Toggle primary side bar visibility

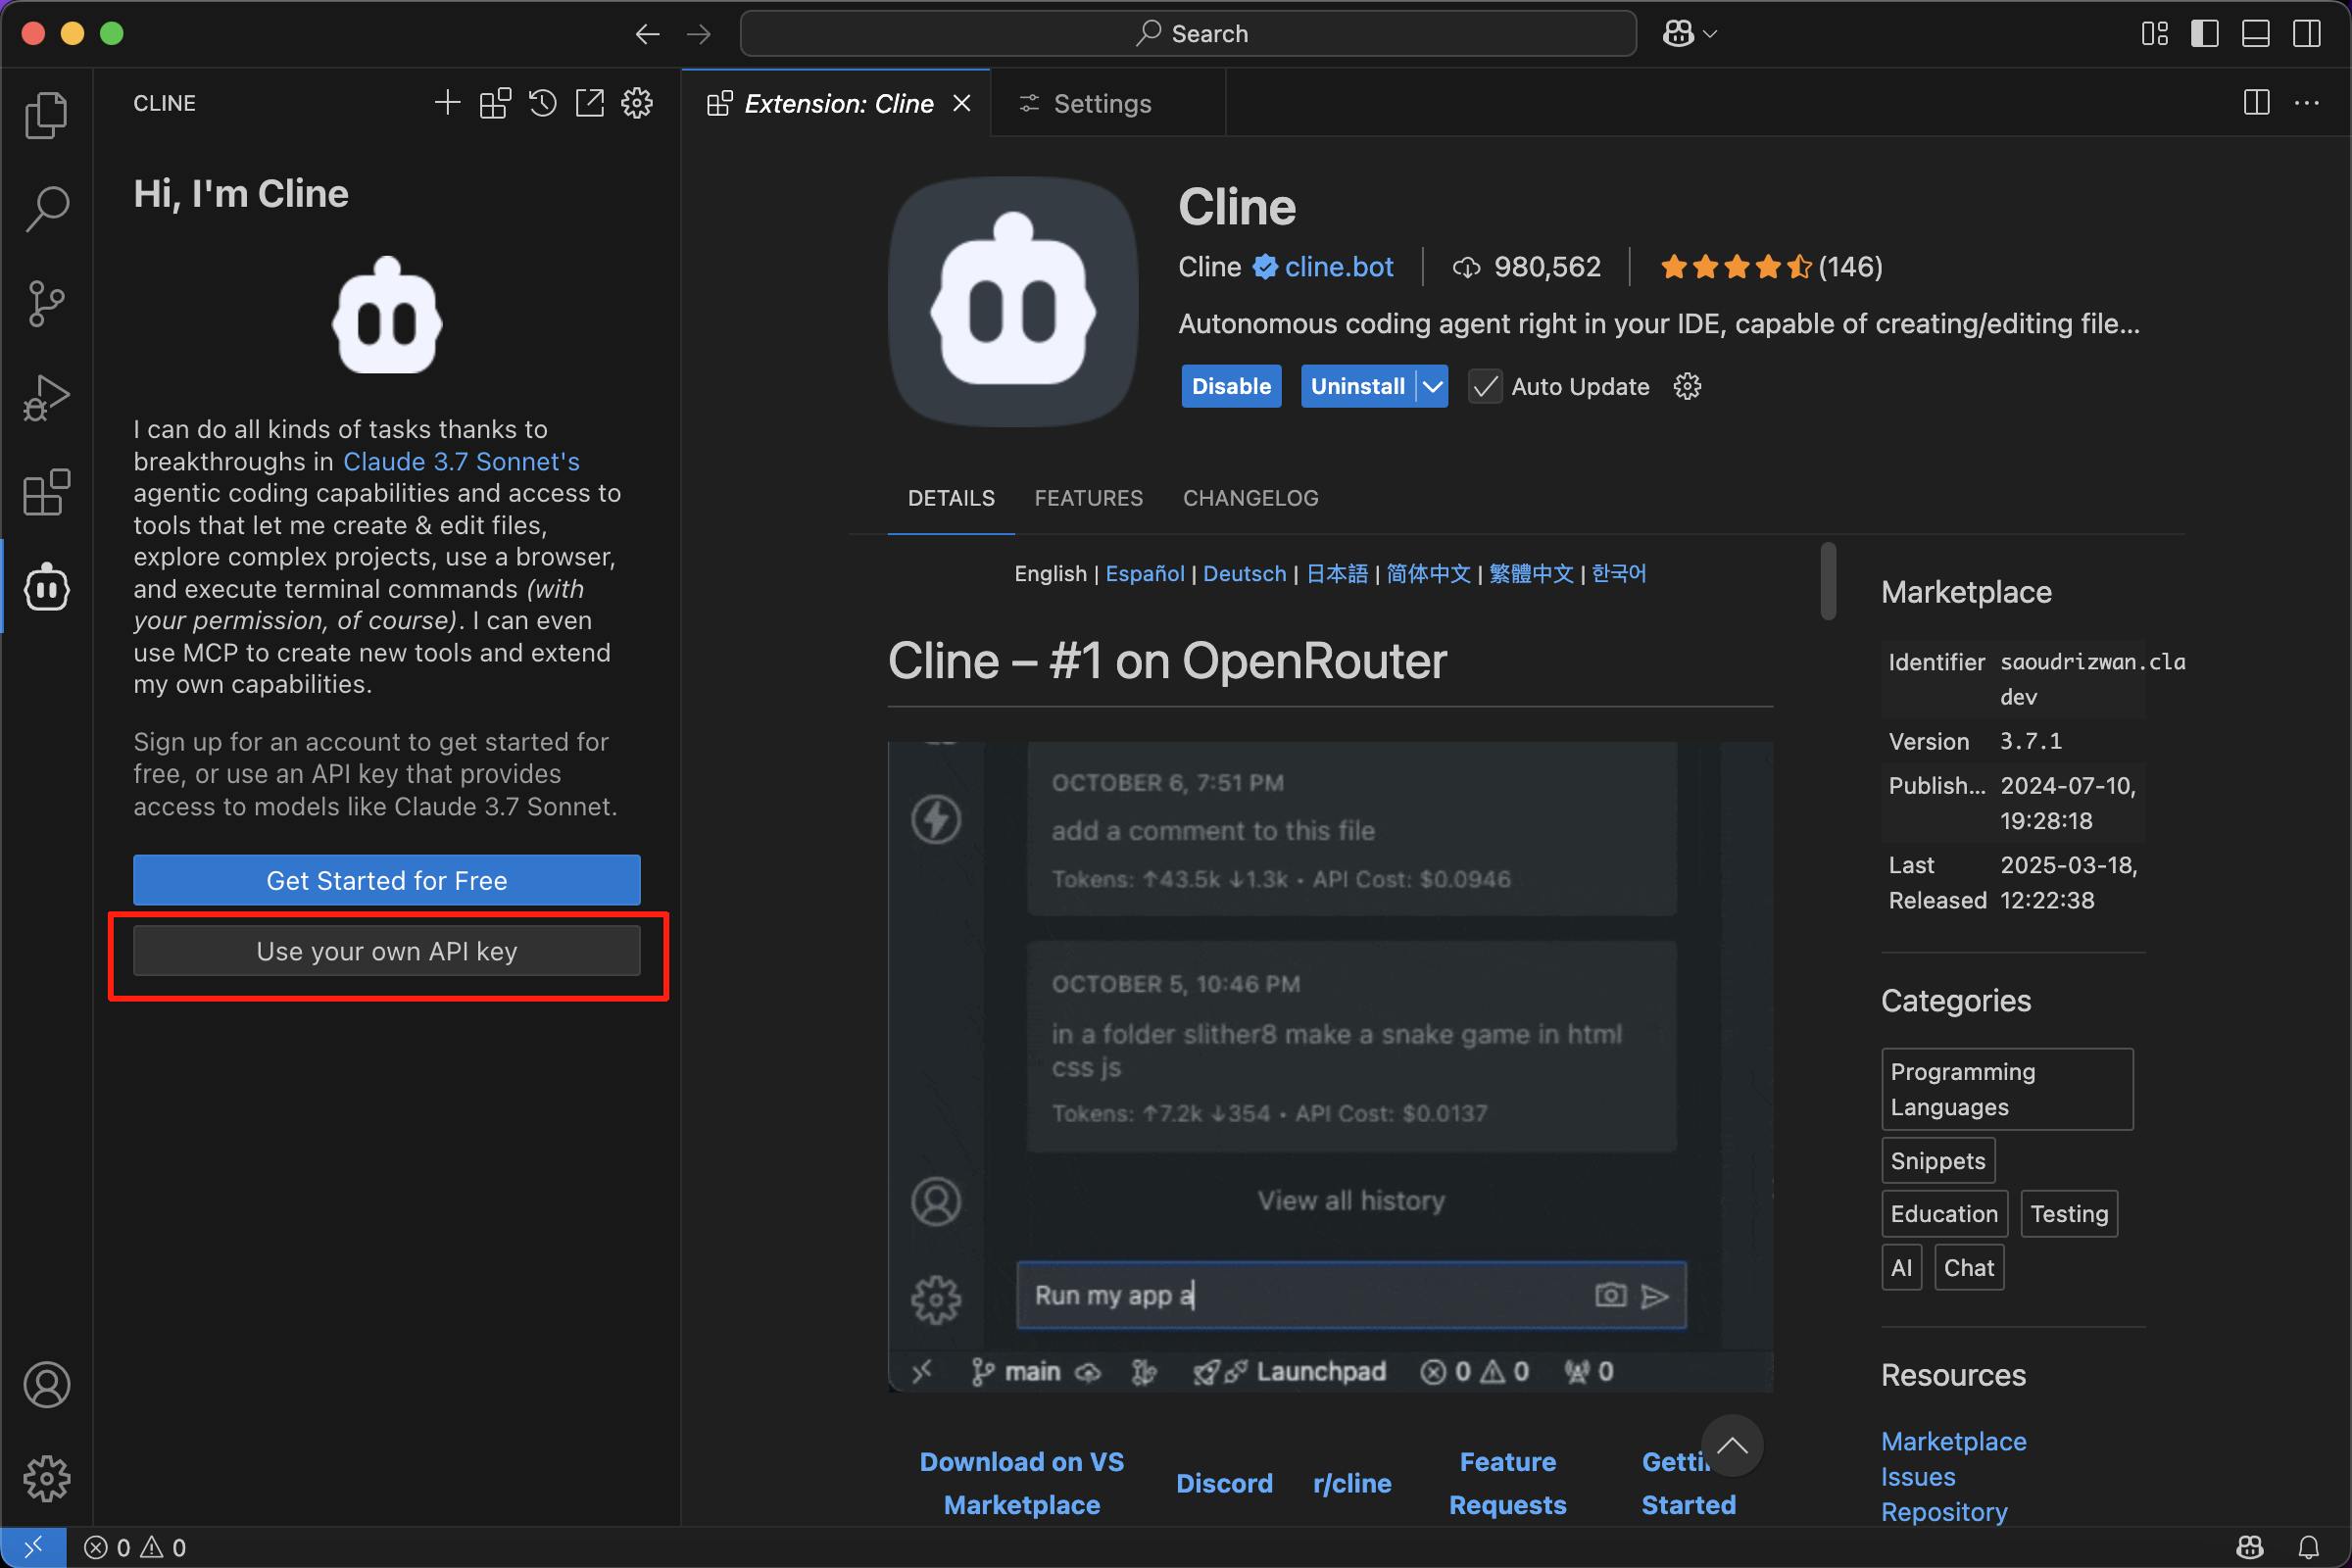click(x=2204, y=34)
